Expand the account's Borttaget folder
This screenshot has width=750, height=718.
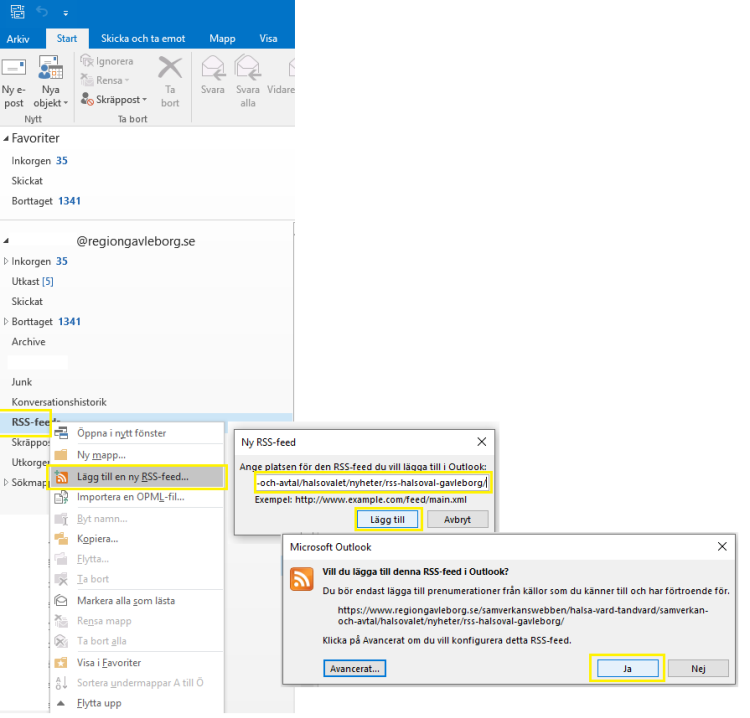6,321
